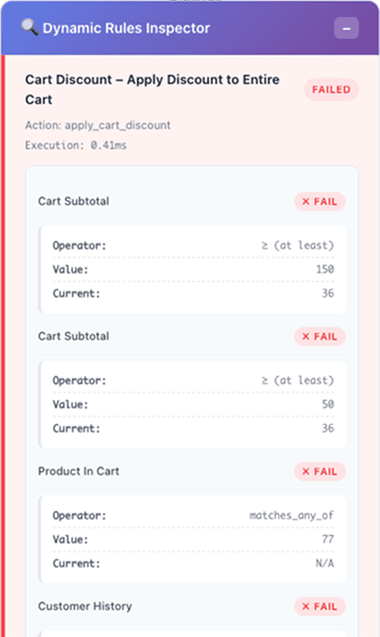Click the first at least operator row

pos(193,245)
